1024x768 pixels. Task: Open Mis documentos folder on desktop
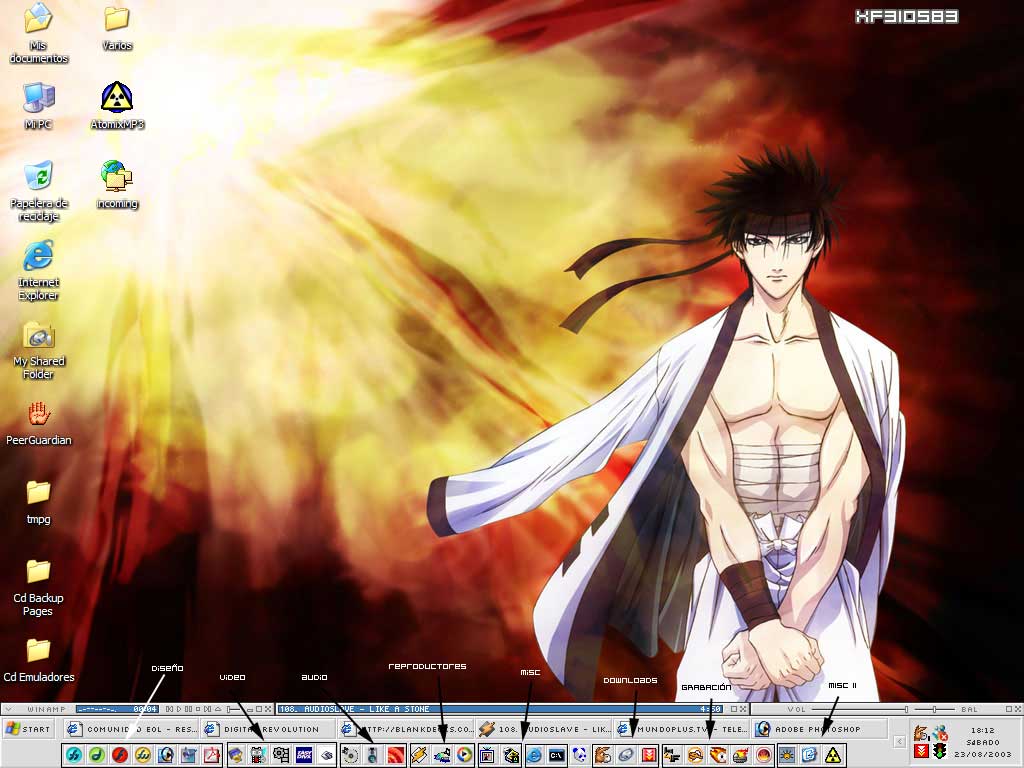click(39, 33)
